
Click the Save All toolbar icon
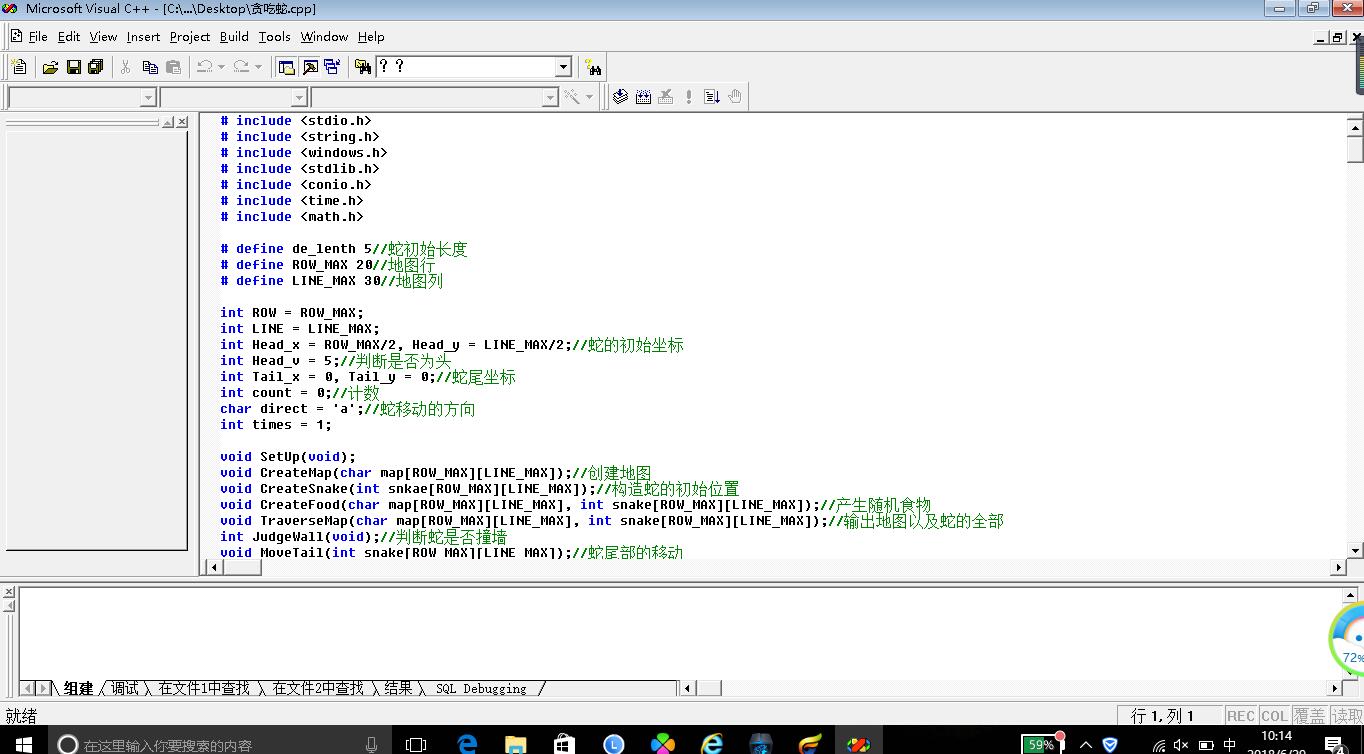point(96,67)
